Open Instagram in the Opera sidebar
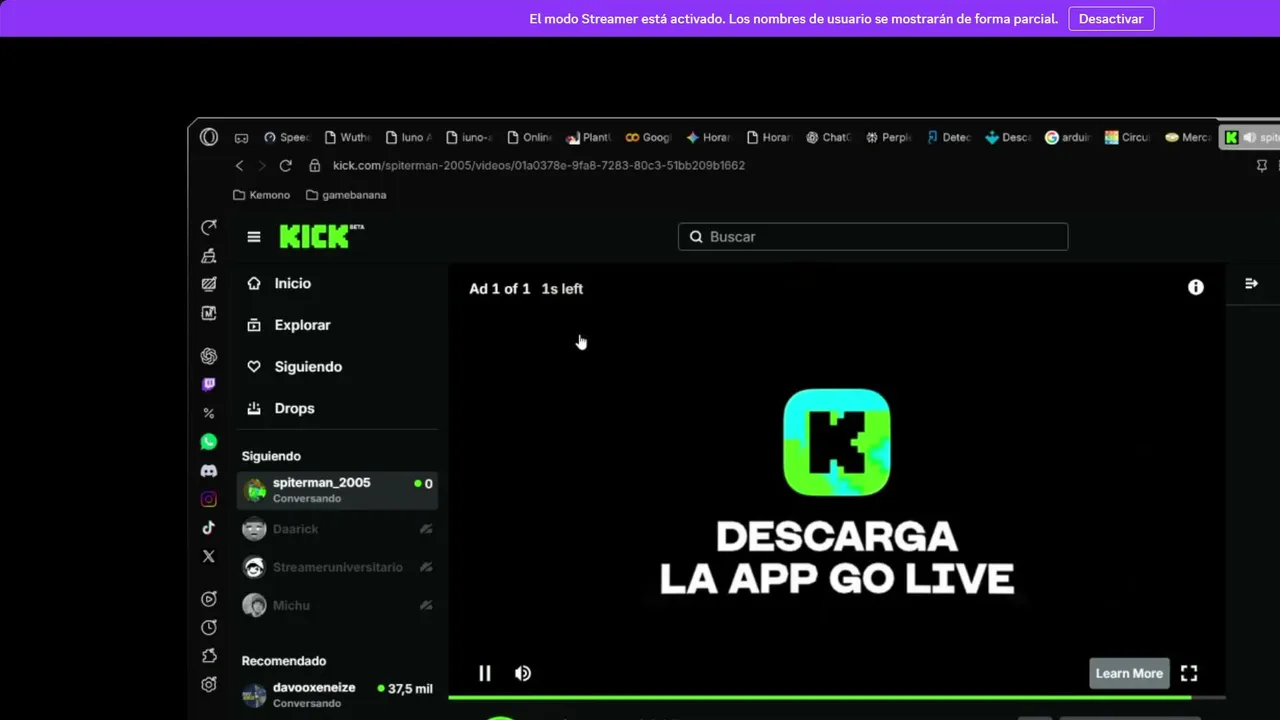 [x=209, y=499]
